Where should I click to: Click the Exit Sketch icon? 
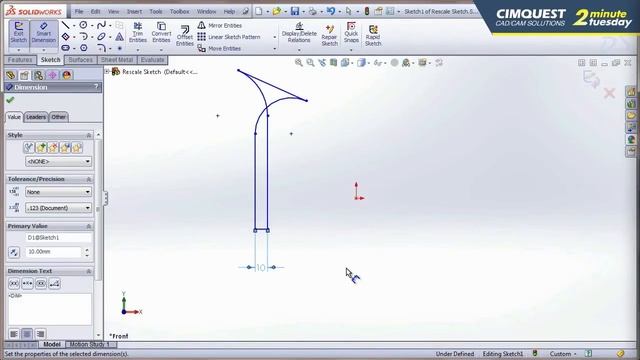(18, 34)
